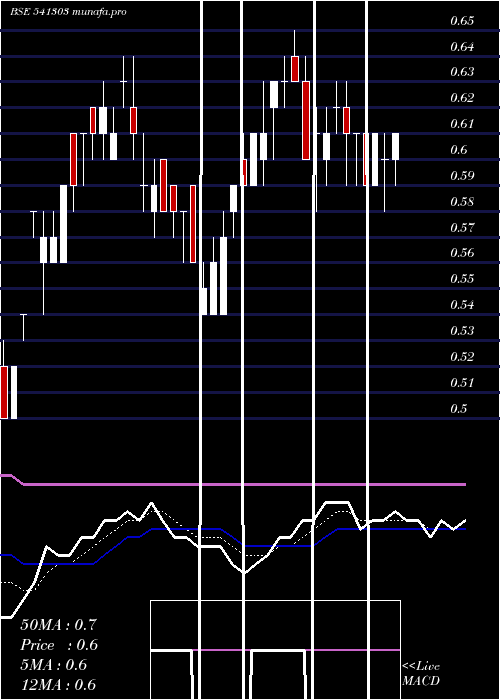Click the 0.64 price axis label
Image resolution: width=500 pixels, height=700 pixels.
point(462,46)
